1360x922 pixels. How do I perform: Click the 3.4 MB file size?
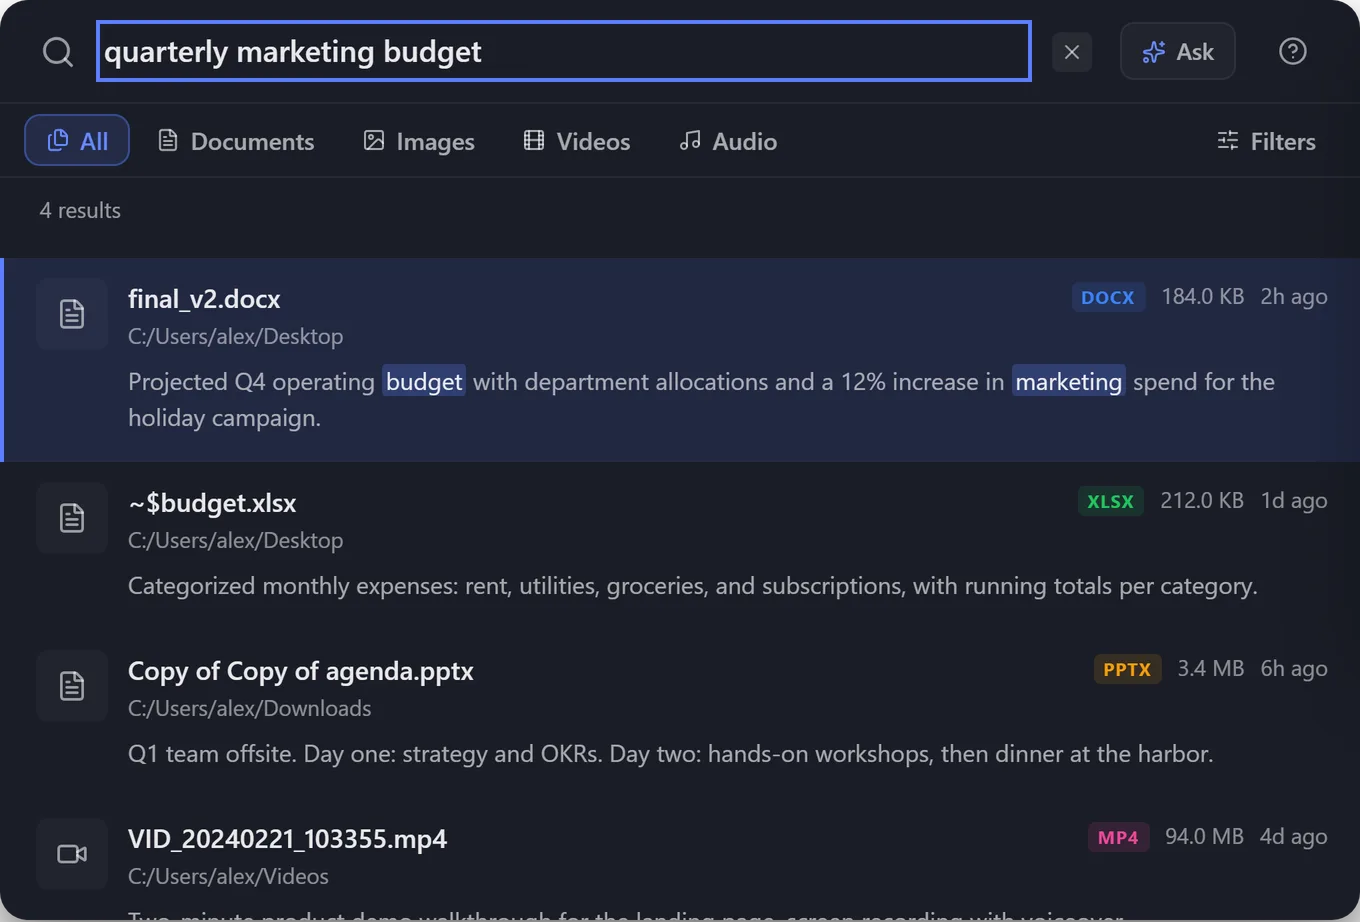(x=1210, y=669)
